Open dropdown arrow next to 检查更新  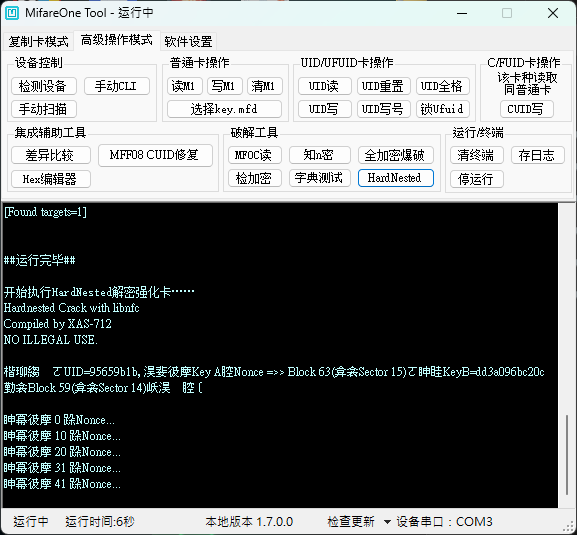387,522
